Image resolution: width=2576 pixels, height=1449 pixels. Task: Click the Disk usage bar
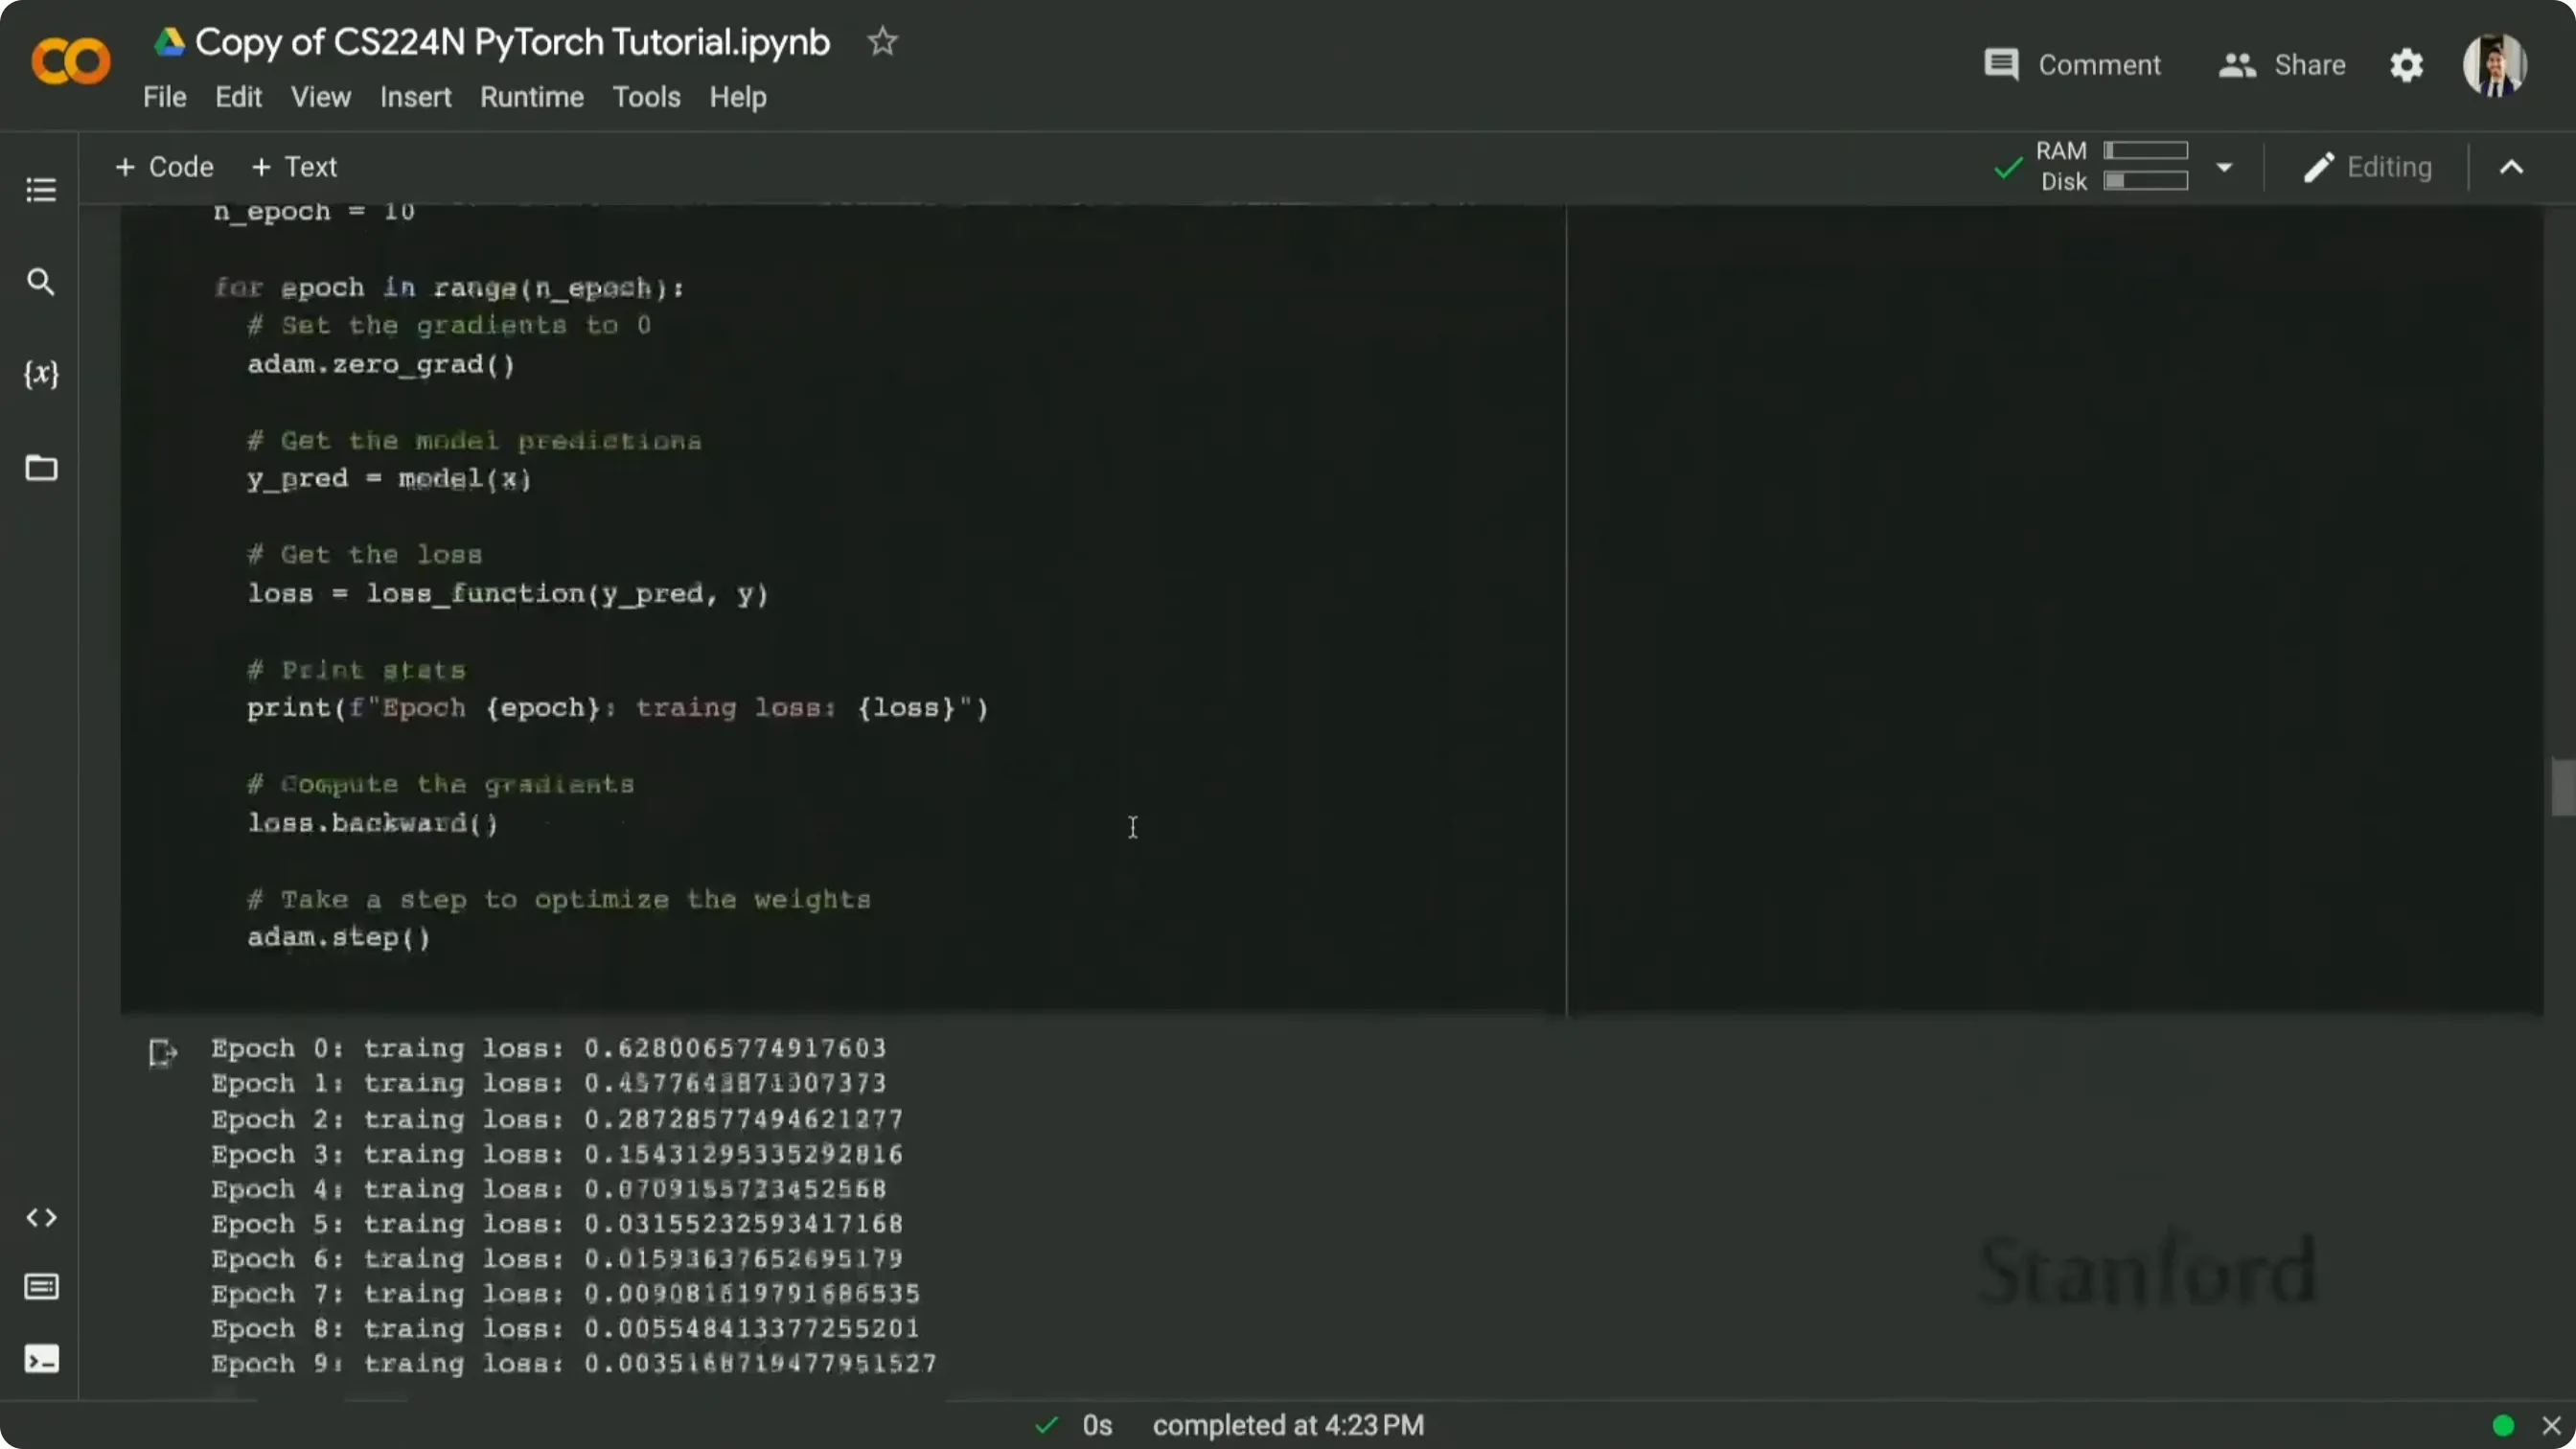(2145, 181)
